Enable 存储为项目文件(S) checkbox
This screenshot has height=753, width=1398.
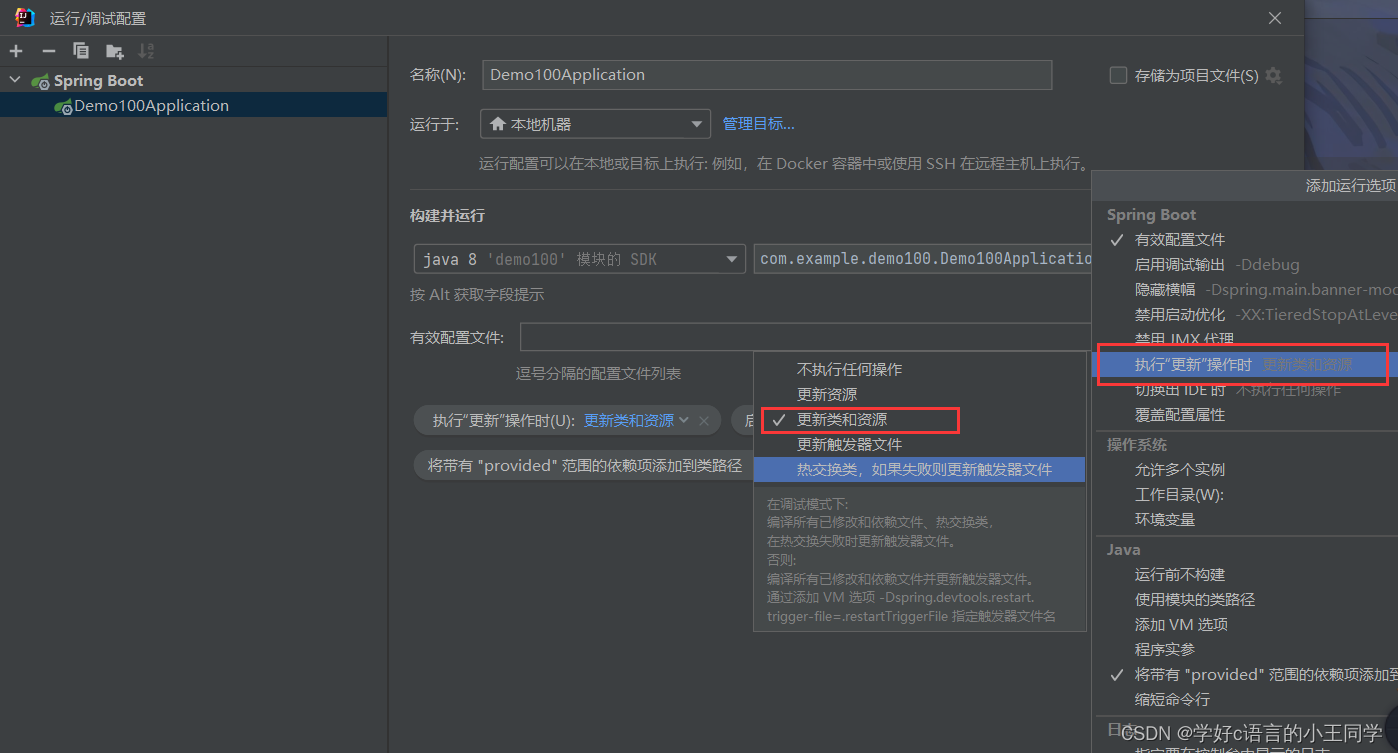tap(1118, 75)
